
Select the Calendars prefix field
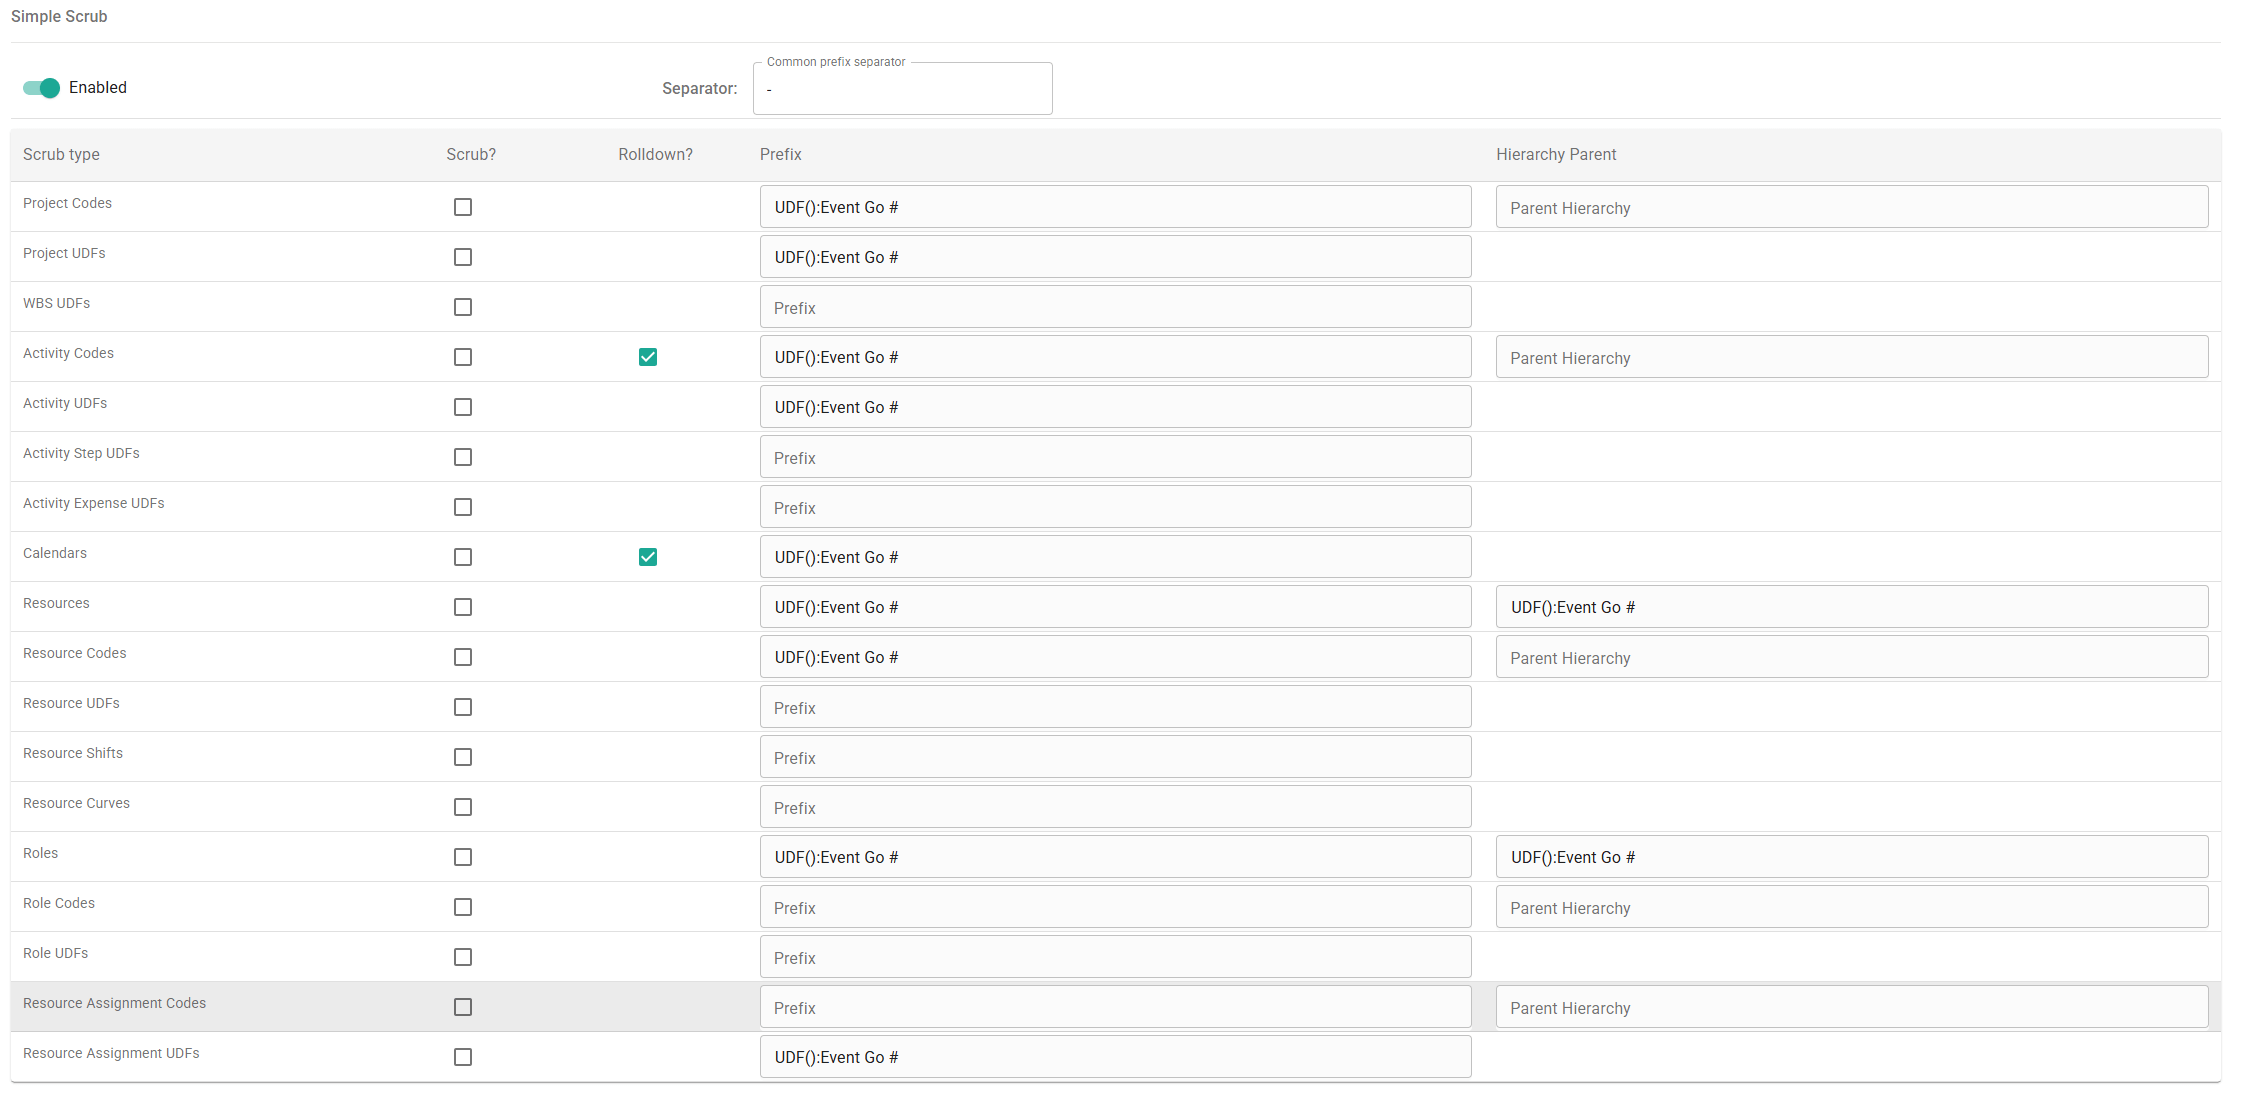point(1115,557)
